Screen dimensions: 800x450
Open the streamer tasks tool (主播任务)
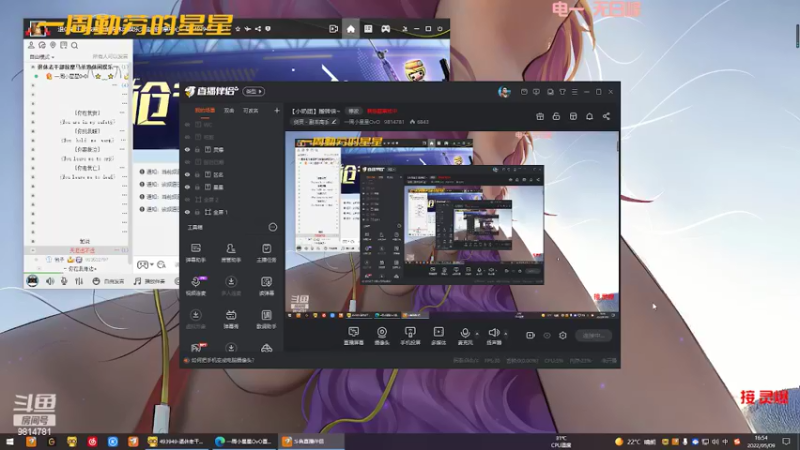[x=266, y=253]
